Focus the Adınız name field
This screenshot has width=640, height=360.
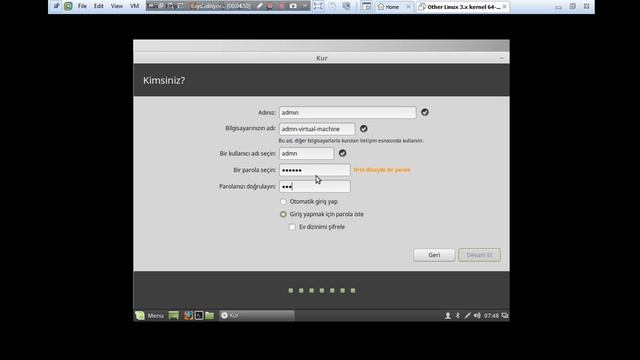pos(348,113)
